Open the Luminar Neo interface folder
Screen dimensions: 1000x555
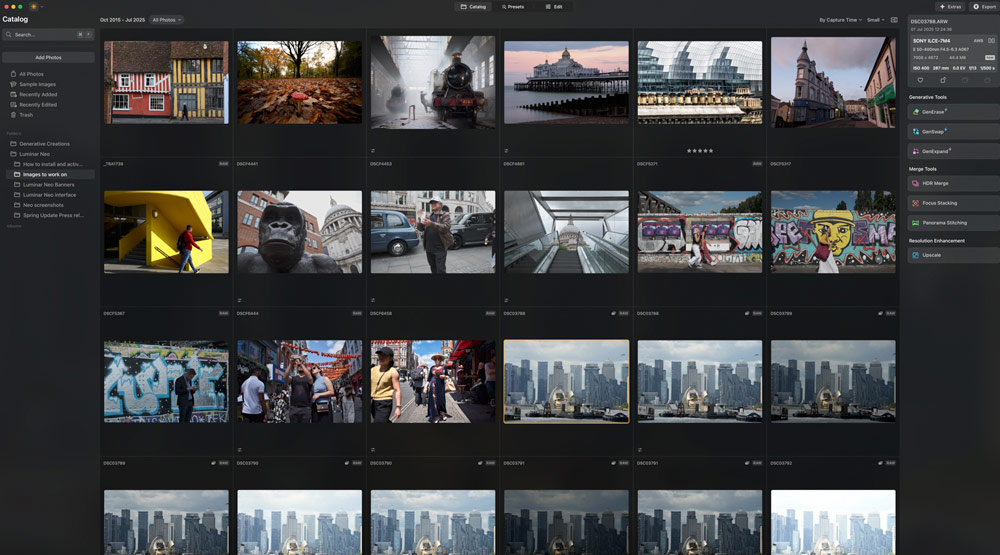click(x=45, y=195)
